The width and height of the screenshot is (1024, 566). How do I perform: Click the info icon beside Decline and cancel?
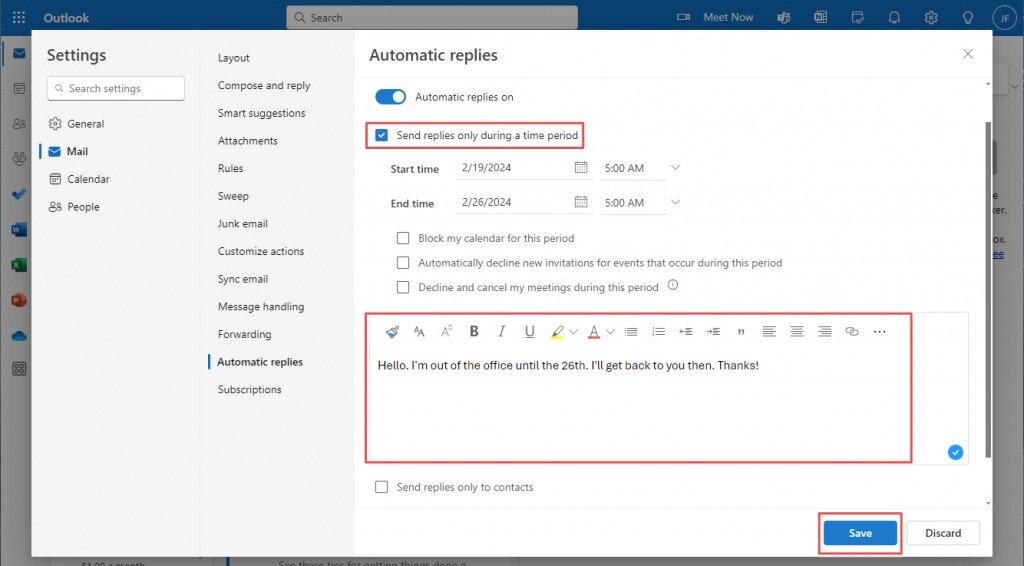click(x=673, y=285)
